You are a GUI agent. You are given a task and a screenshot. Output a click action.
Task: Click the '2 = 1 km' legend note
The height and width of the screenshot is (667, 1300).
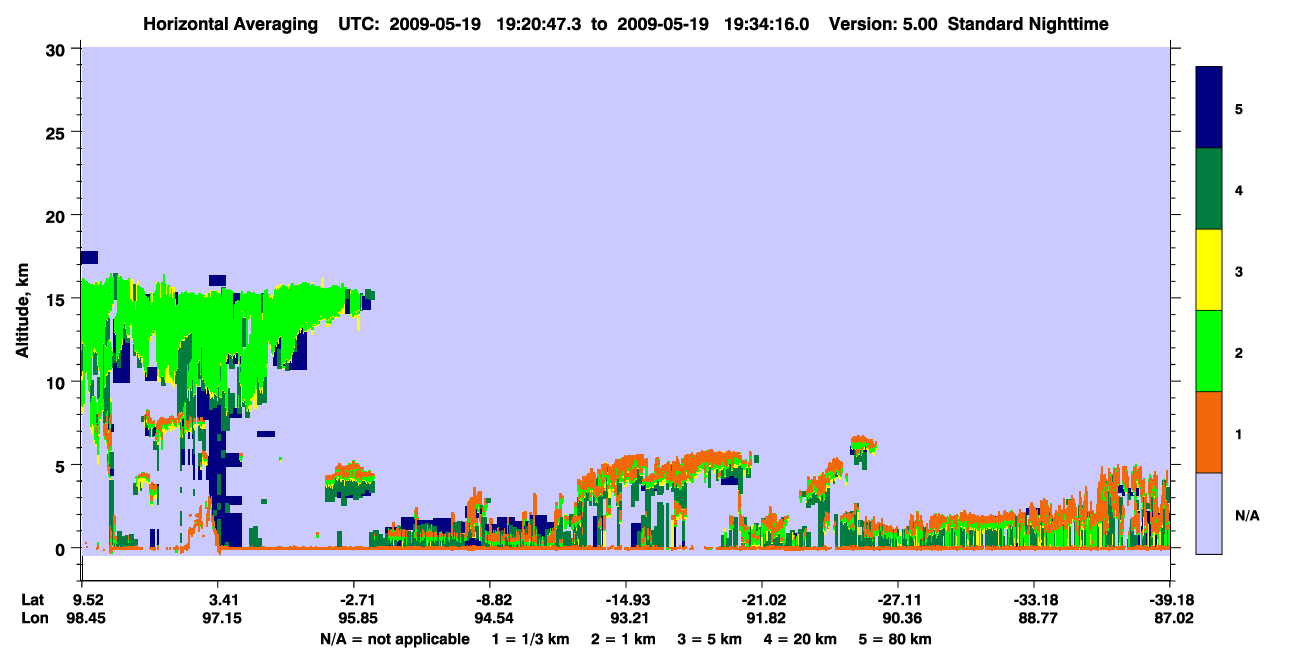point(623,640)
